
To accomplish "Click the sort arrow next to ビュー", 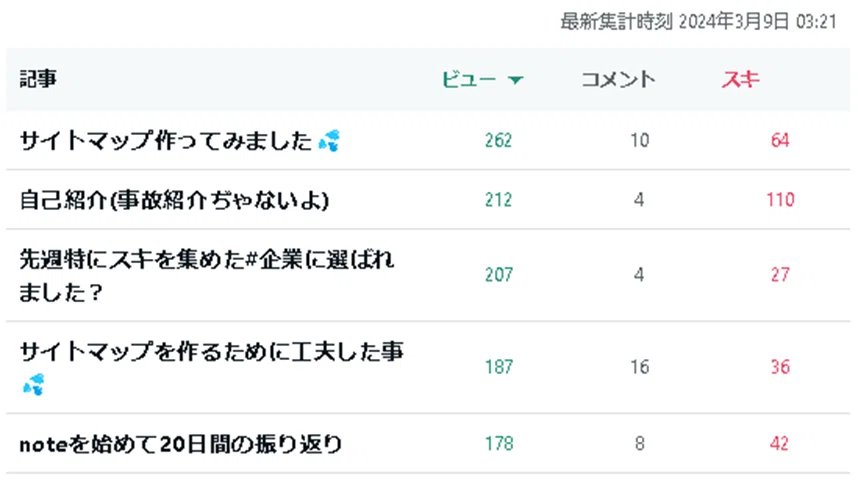I will pyautogui.click(x=515, y=80).
